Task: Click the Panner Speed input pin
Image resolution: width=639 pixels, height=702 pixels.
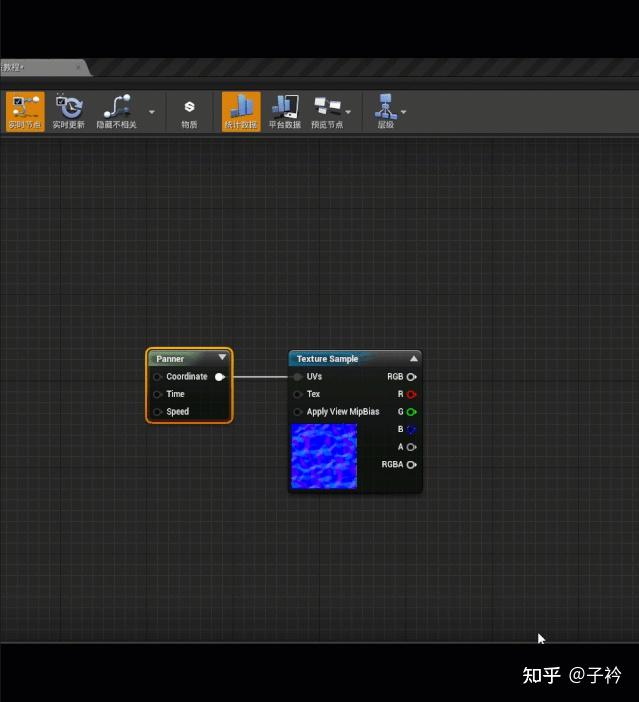Action: pos(157,412)
